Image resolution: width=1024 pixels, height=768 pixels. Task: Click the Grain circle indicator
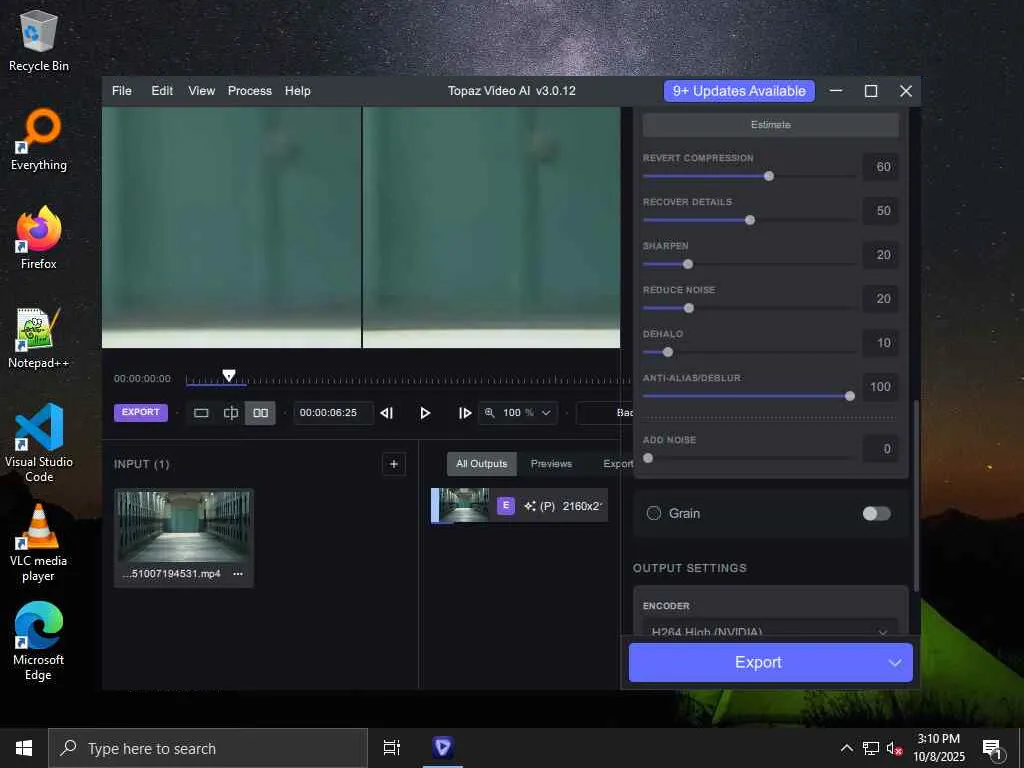654,513
